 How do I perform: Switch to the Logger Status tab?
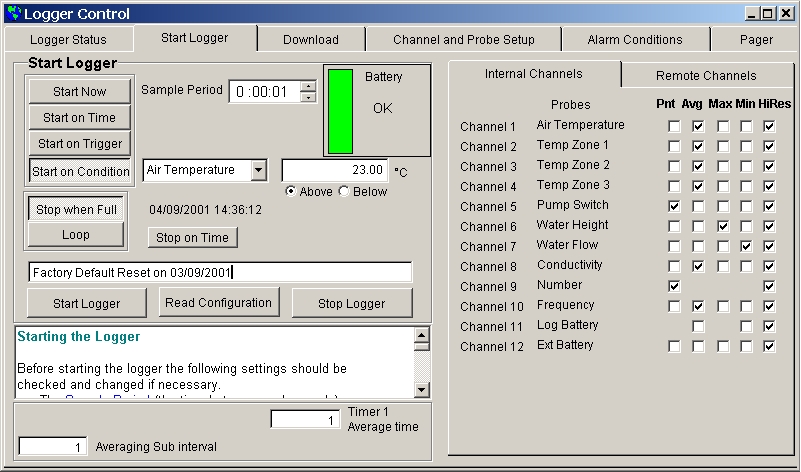tap(68, 40)
